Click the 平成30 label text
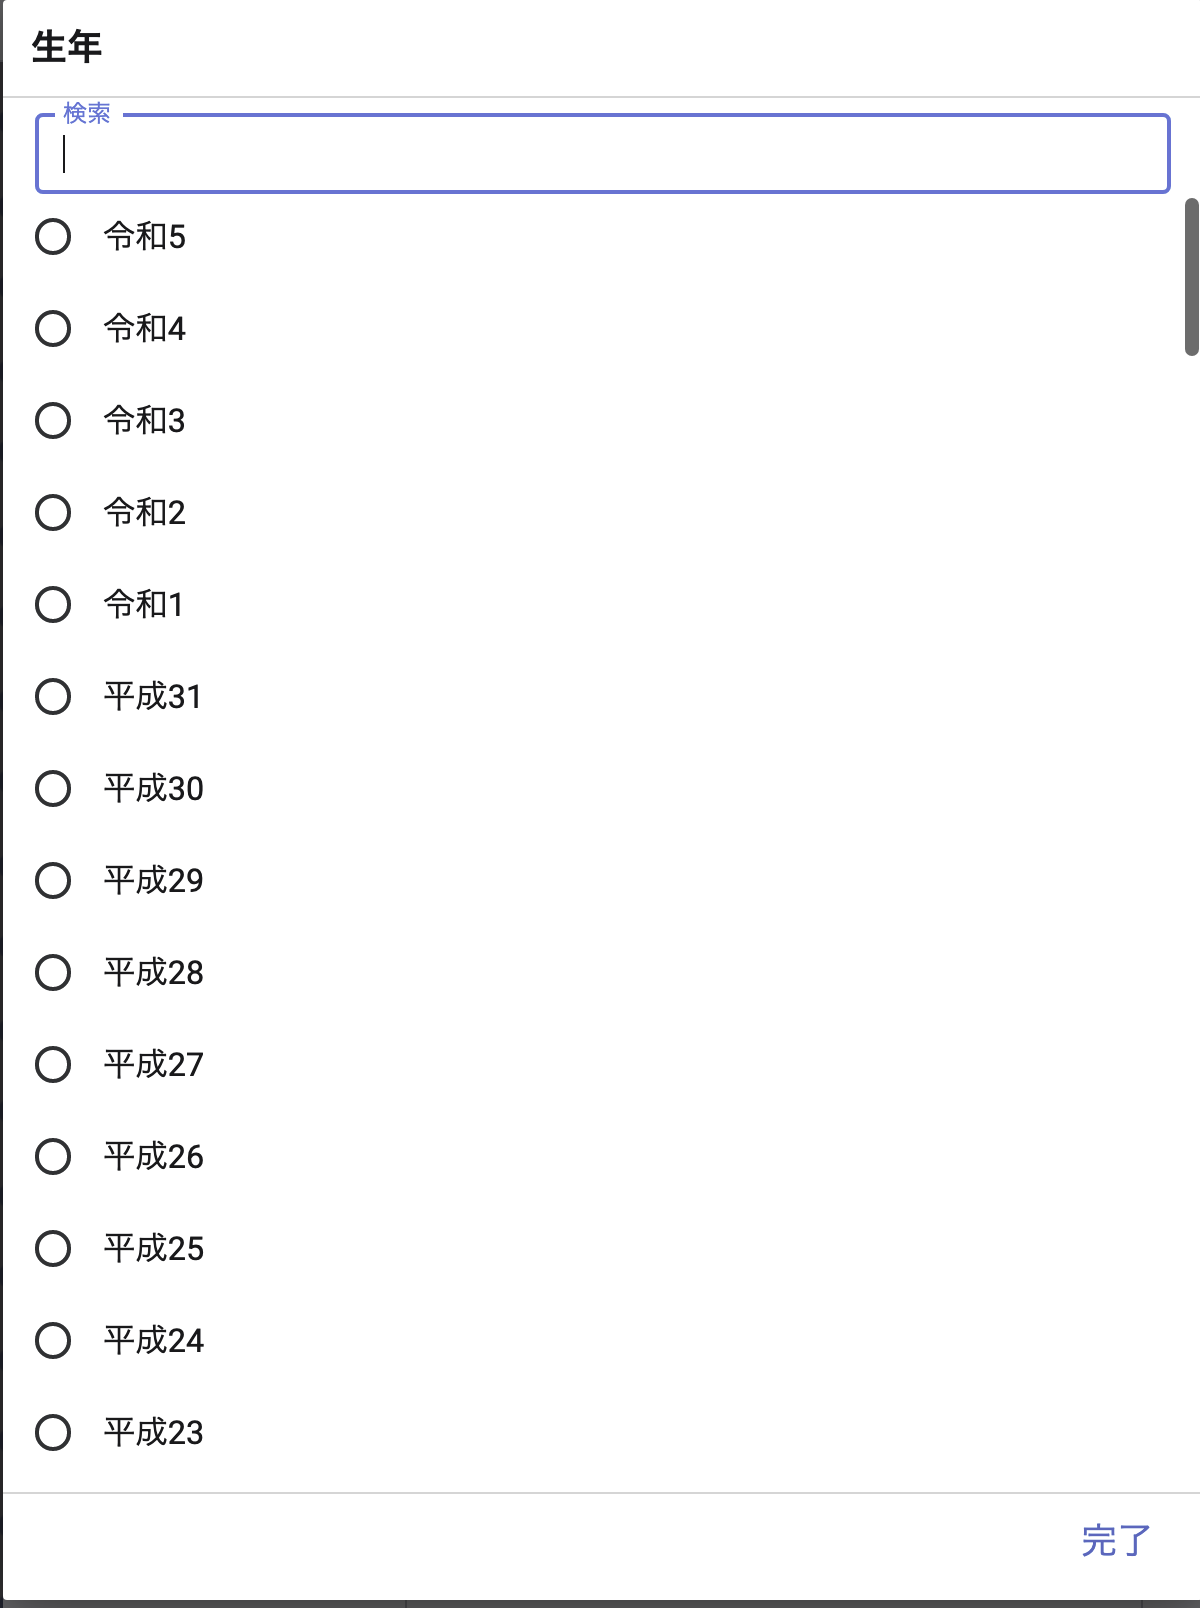The width and height of the screenshot is (1200, 1608). (153, 789)
